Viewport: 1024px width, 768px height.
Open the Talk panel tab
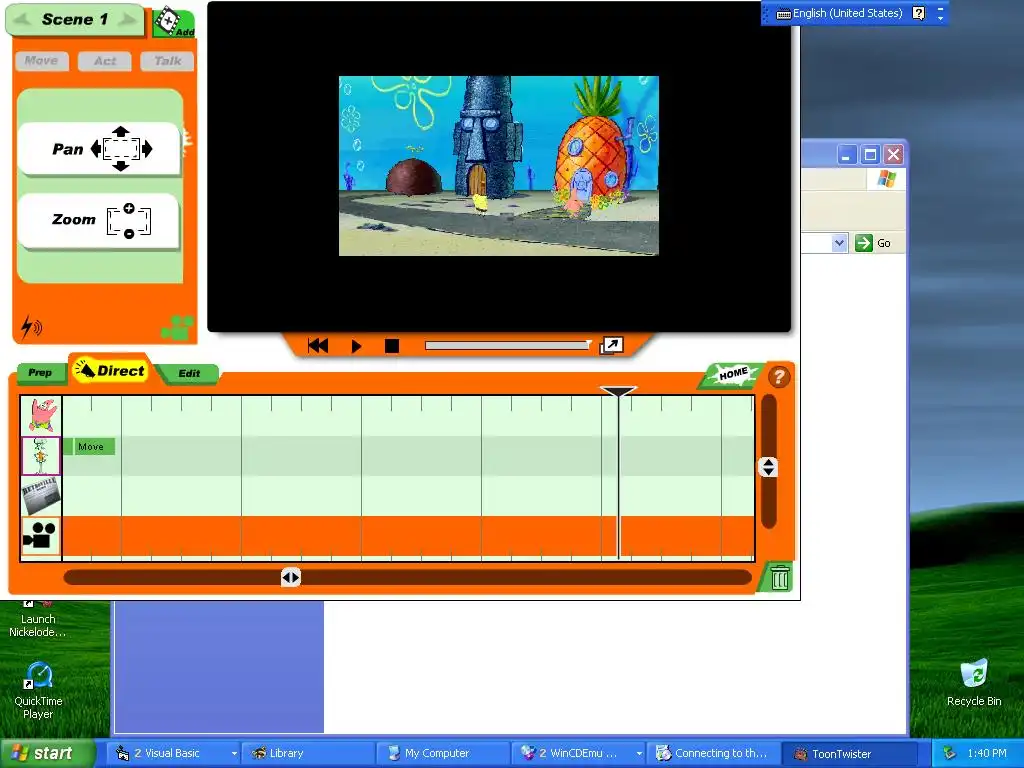[167, 61]
